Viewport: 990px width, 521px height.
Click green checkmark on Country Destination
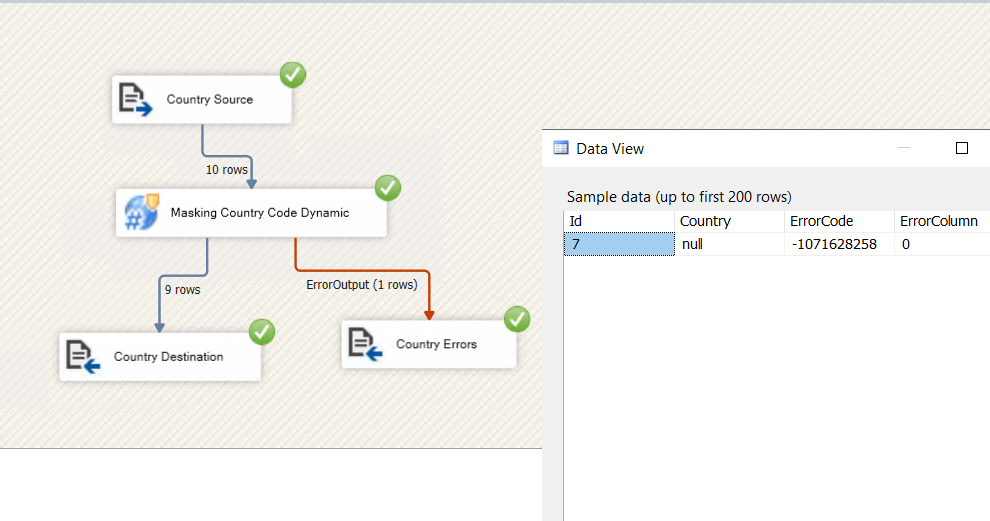click(262, 331)
